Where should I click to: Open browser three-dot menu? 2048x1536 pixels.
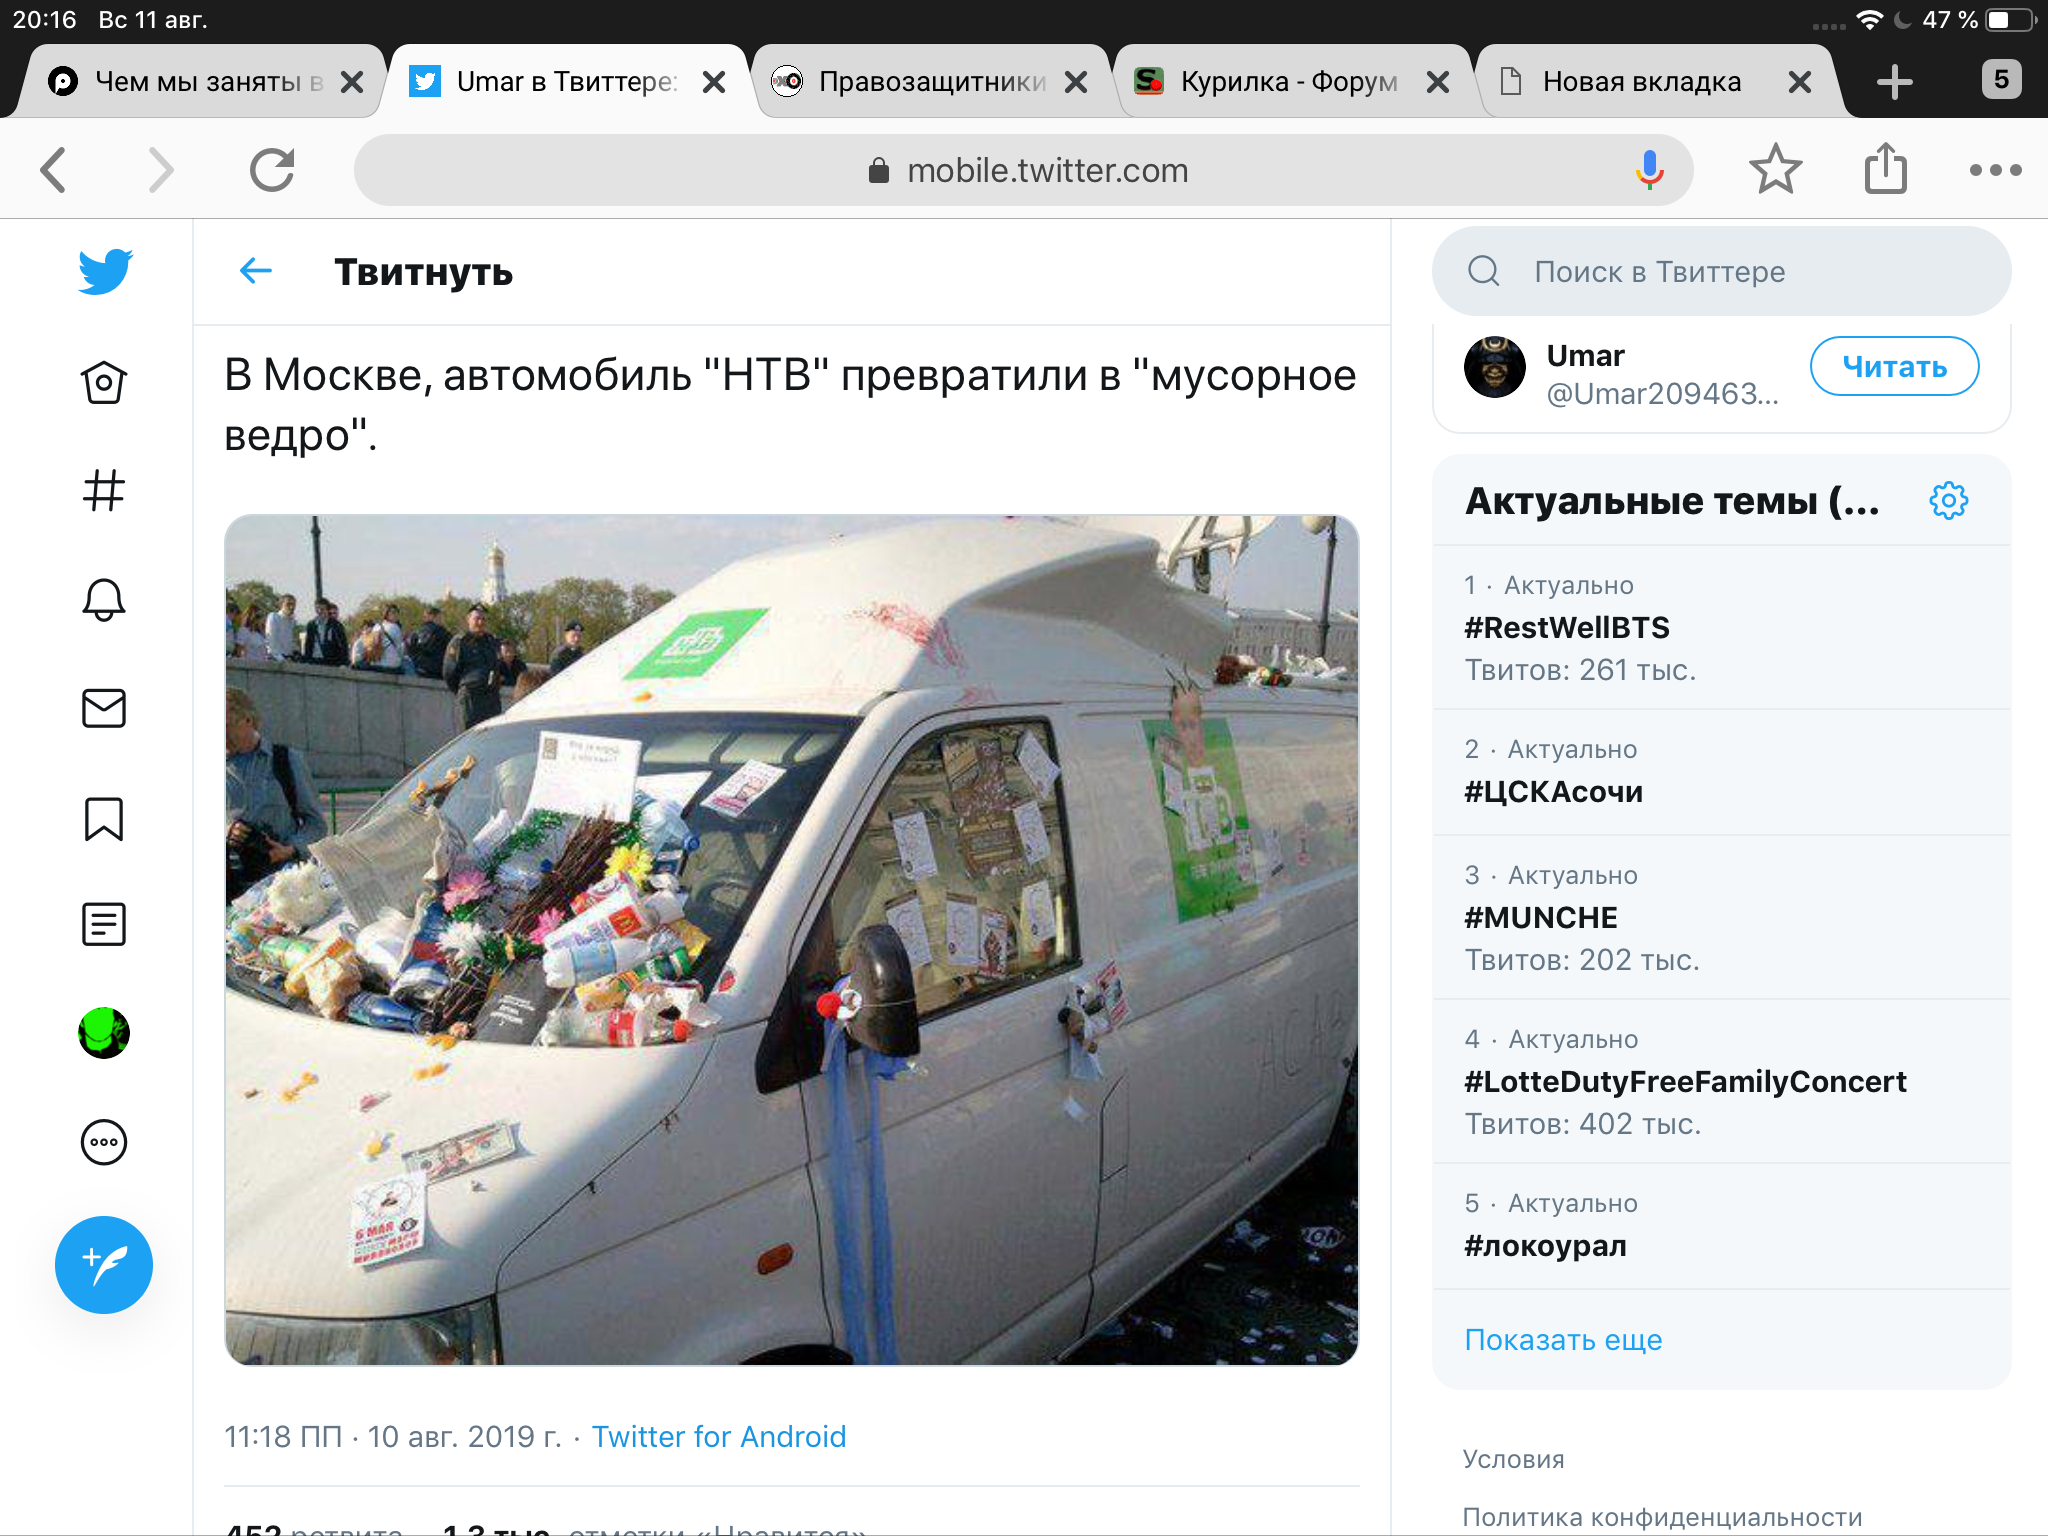point(1995,170)
